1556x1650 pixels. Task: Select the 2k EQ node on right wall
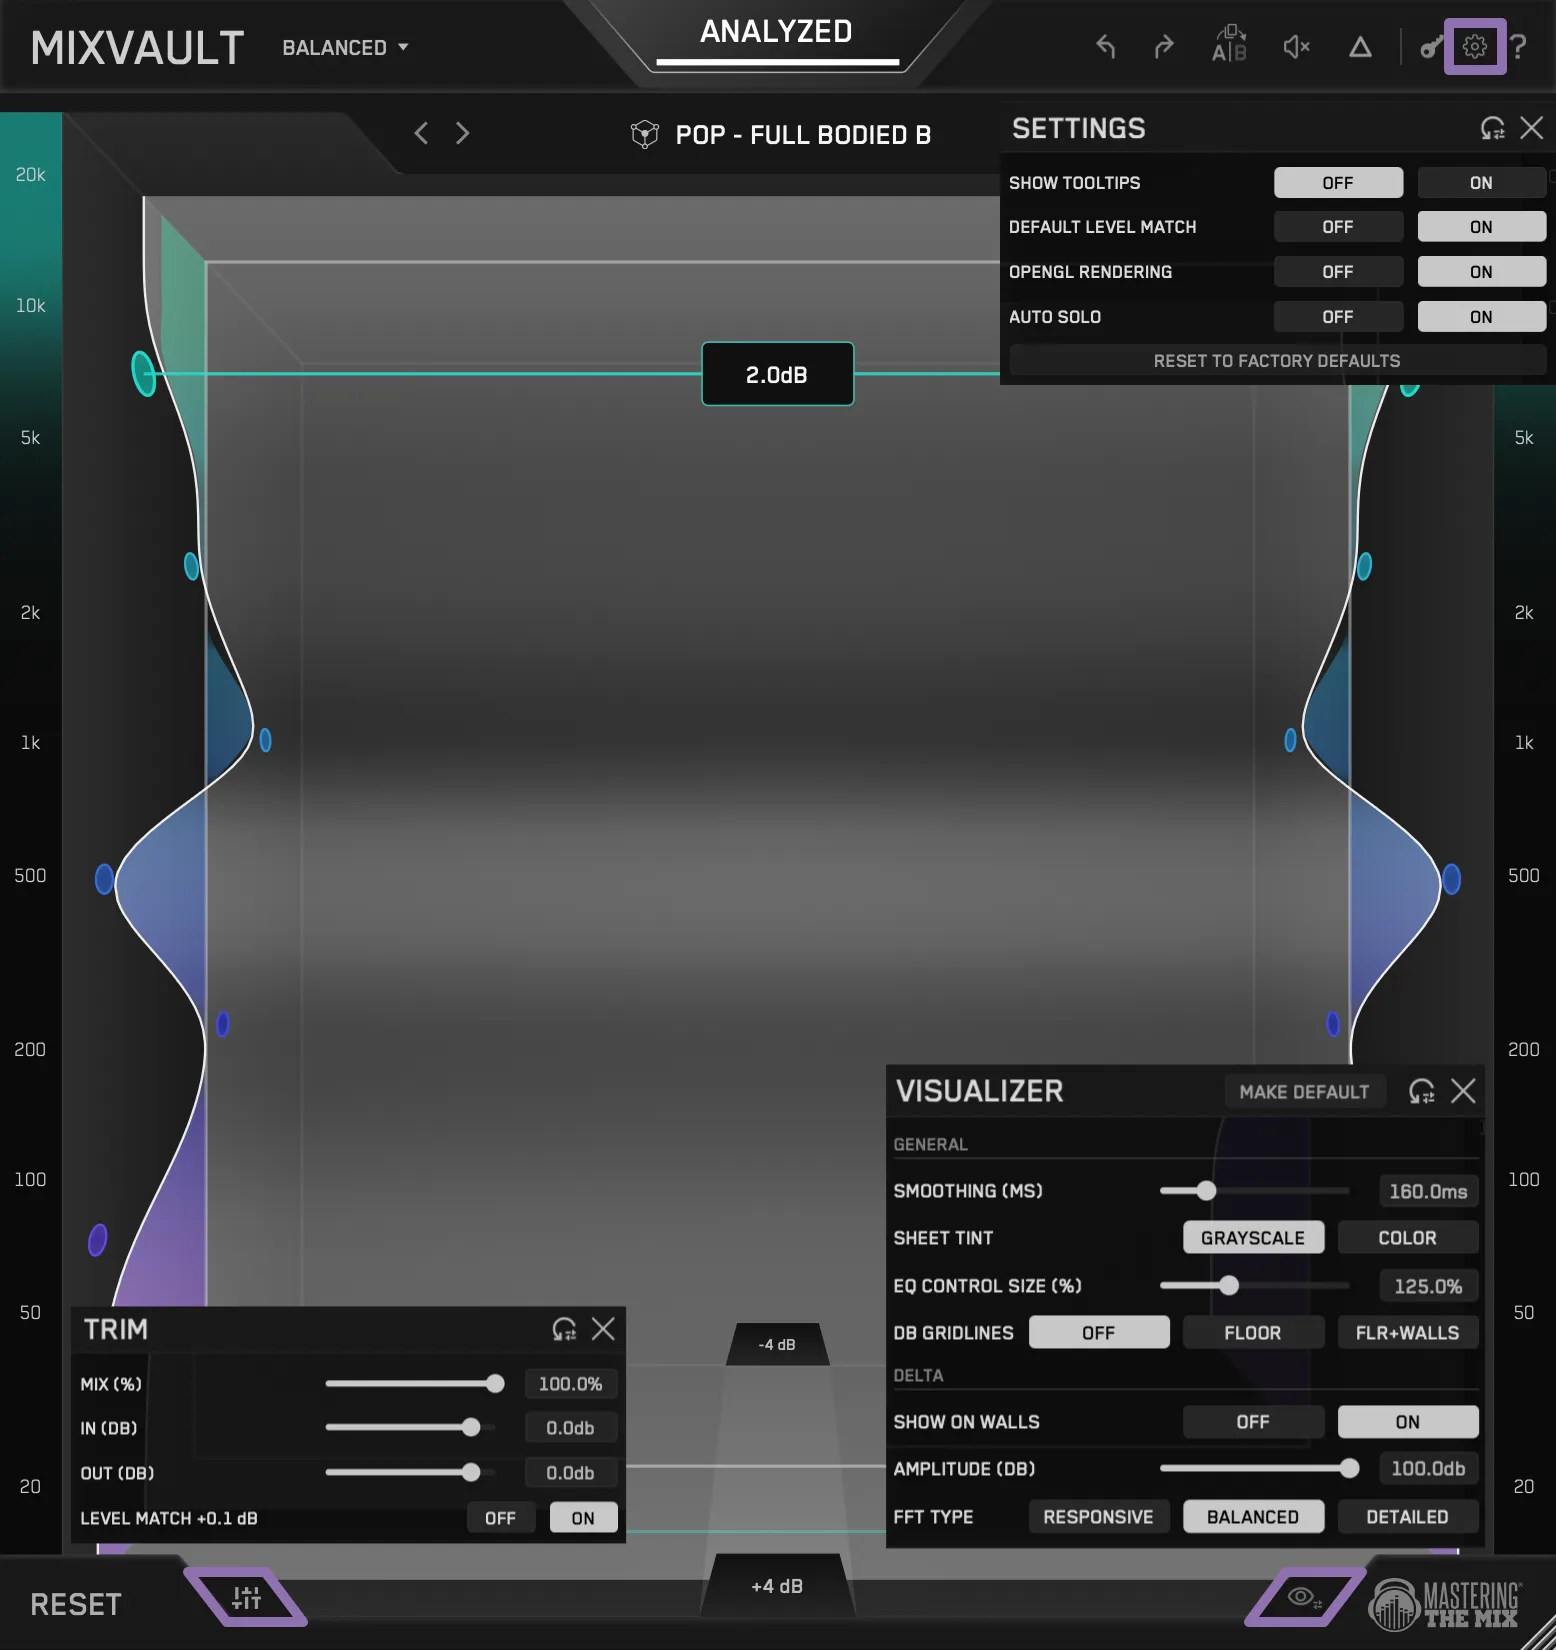pyautogui.click(x=1364, y=566)
